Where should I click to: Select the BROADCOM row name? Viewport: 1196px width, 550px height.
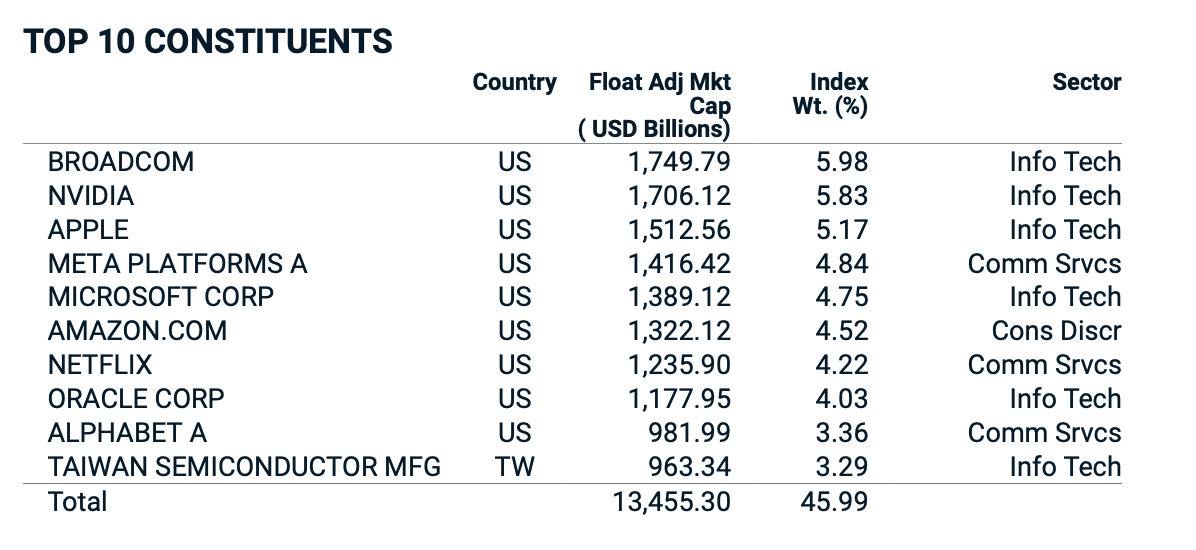pos(121,162)
